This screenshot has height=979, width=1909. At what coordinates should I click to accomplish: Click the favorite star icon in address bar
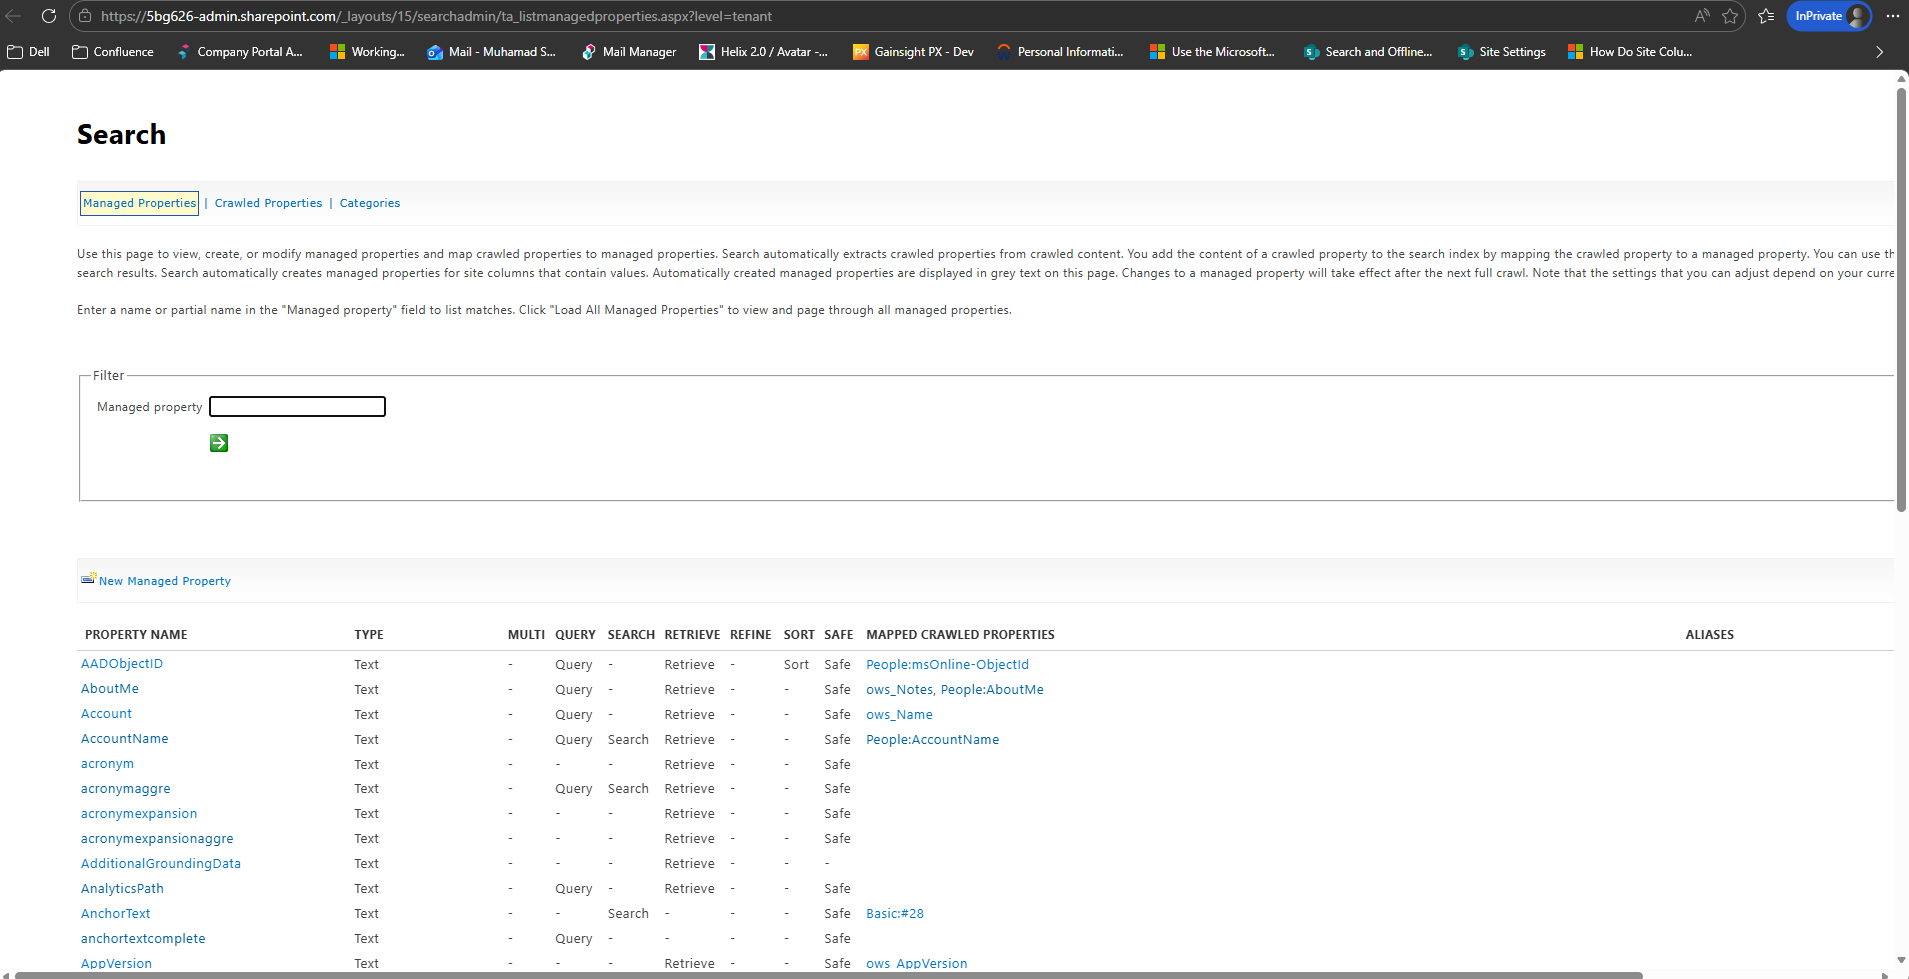pos(1730,16)
